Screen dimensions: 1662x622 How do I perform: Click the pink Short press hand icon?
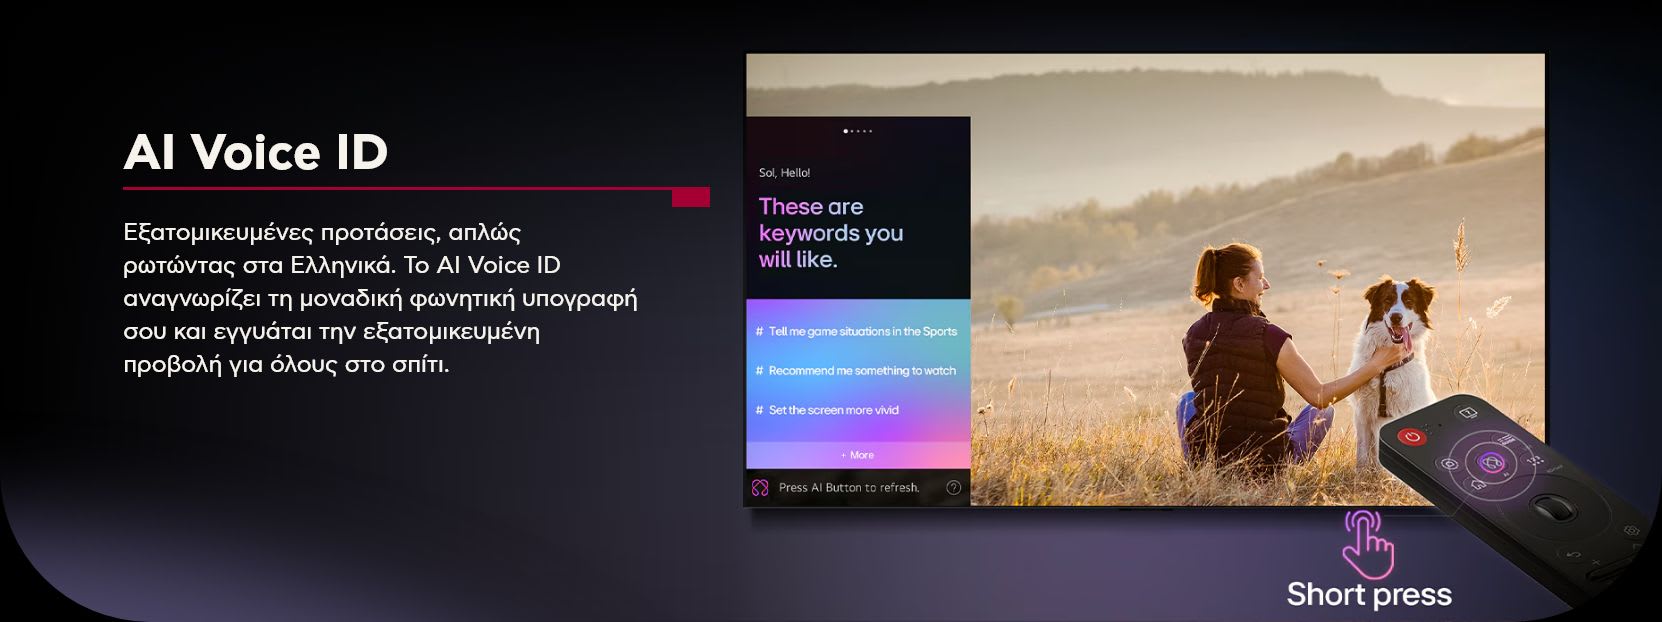click(1367, 543)
